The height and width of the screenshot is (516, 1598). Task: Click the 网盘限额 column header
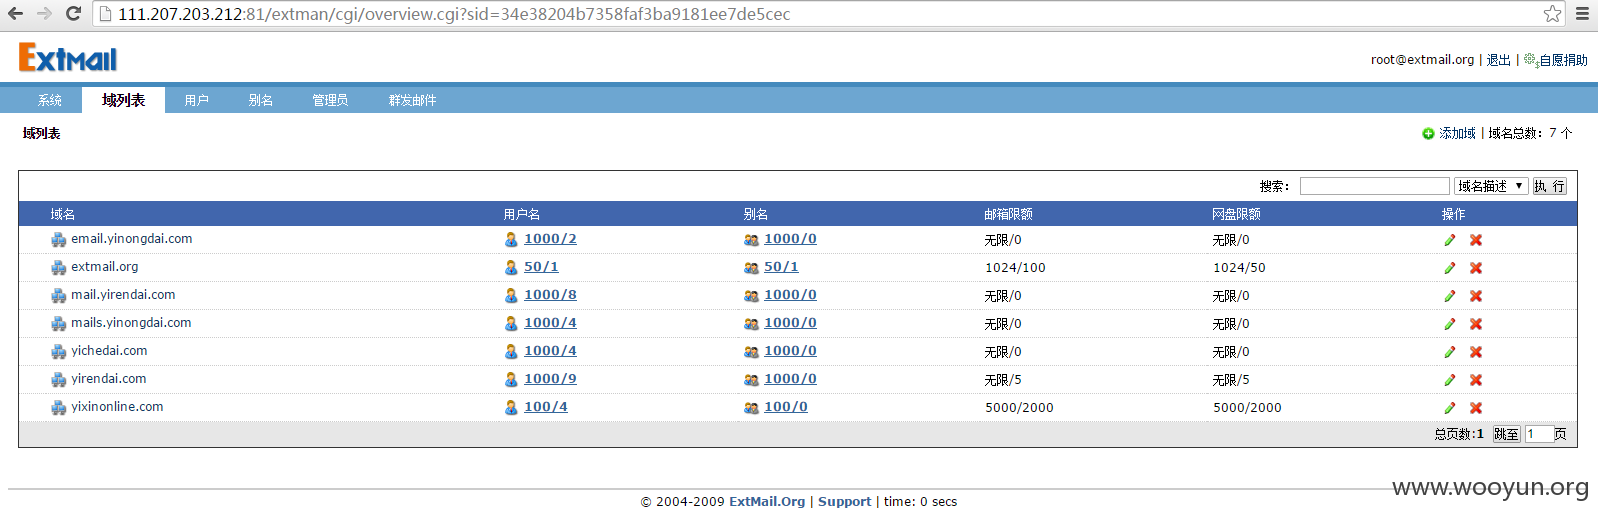click(x=1236, y=214)
